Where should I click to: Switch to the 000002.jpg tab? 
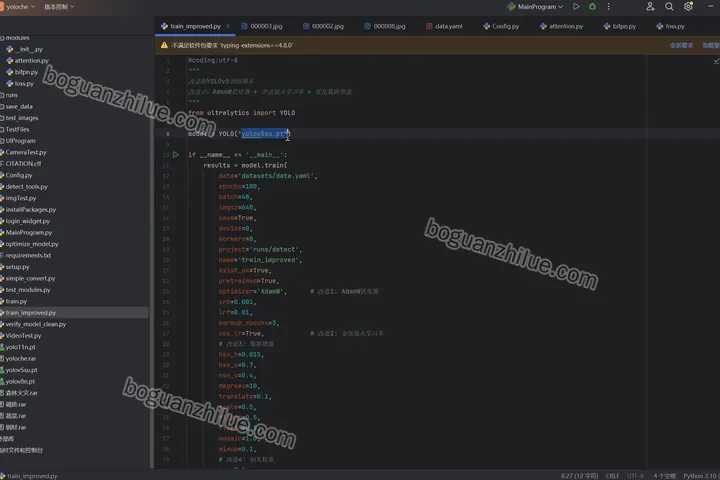click(x=323, y=26)
